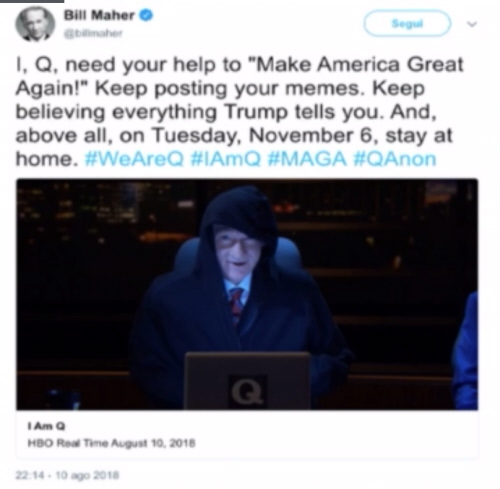Screen dimensions: 500x489
Task: Click the blue verified badge
Action: pos(145,15)
